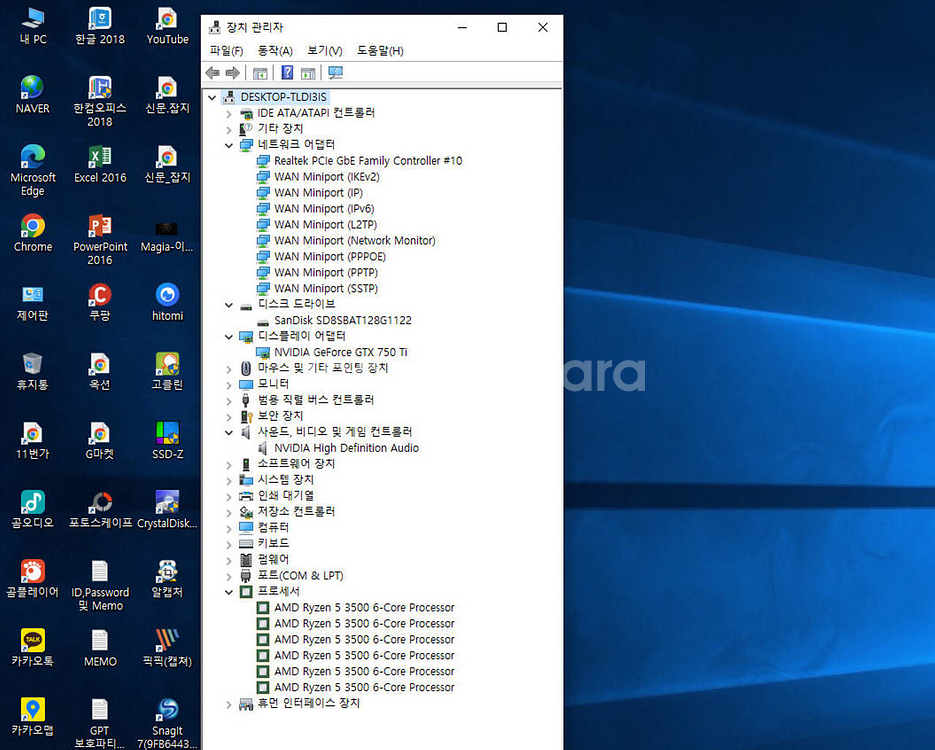Image resolution: width=935 pixels, height=750 pixels.
Task: Click the Microsoft Edge desktop icon
Action: pos(32,171)
